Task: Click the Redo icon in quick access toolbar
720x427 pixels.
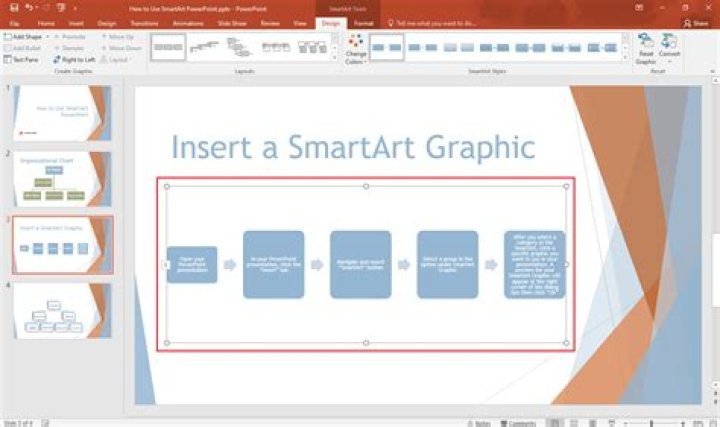Action: (45, 7)
